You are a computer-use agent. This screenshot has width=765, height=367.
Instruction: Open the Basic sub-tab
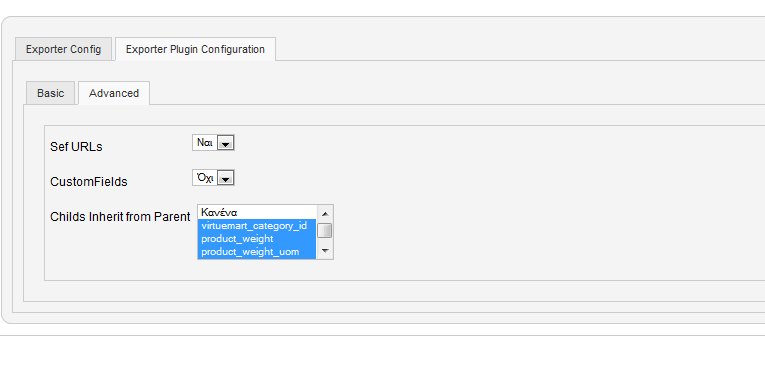pos(50,93)
